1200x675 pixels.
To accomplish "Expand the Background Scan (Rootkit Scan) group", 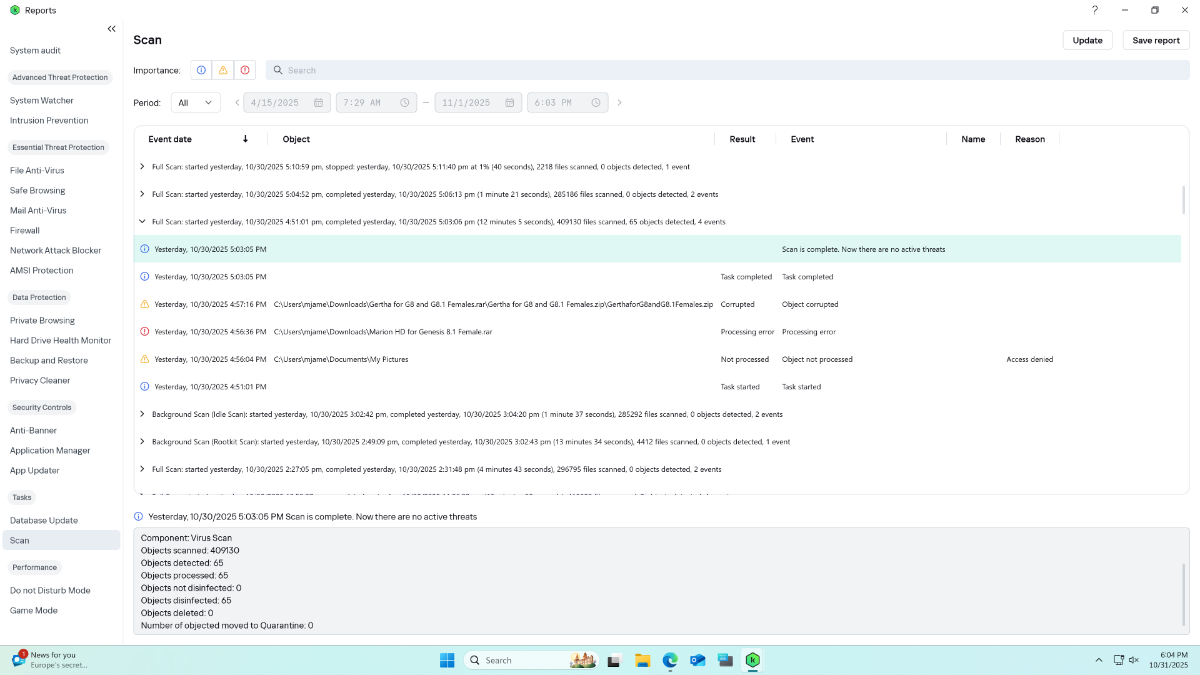I will click(x=142, y=441).
